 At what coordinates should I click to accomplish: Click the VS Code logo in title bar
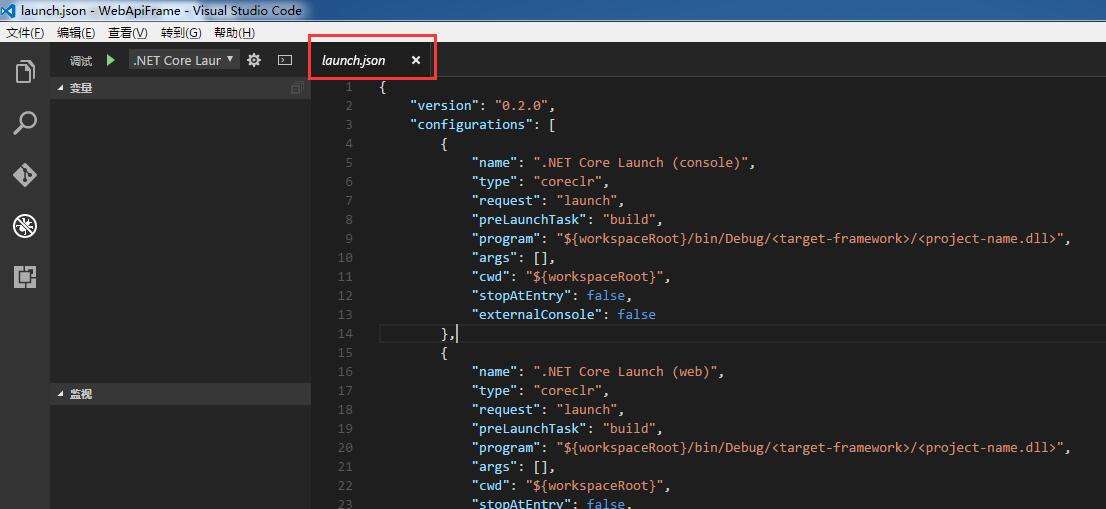pos(9,11)
